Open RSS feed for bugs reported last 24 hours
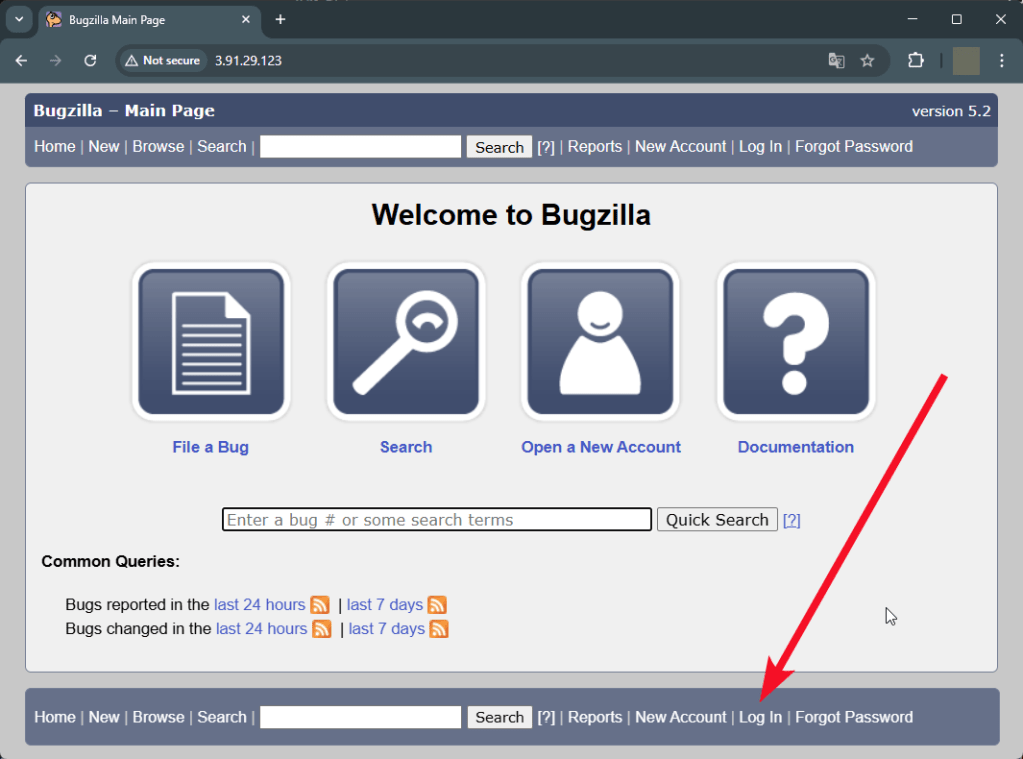The height and width of the screenshot is (759, 1023). (x=320, y=605)
